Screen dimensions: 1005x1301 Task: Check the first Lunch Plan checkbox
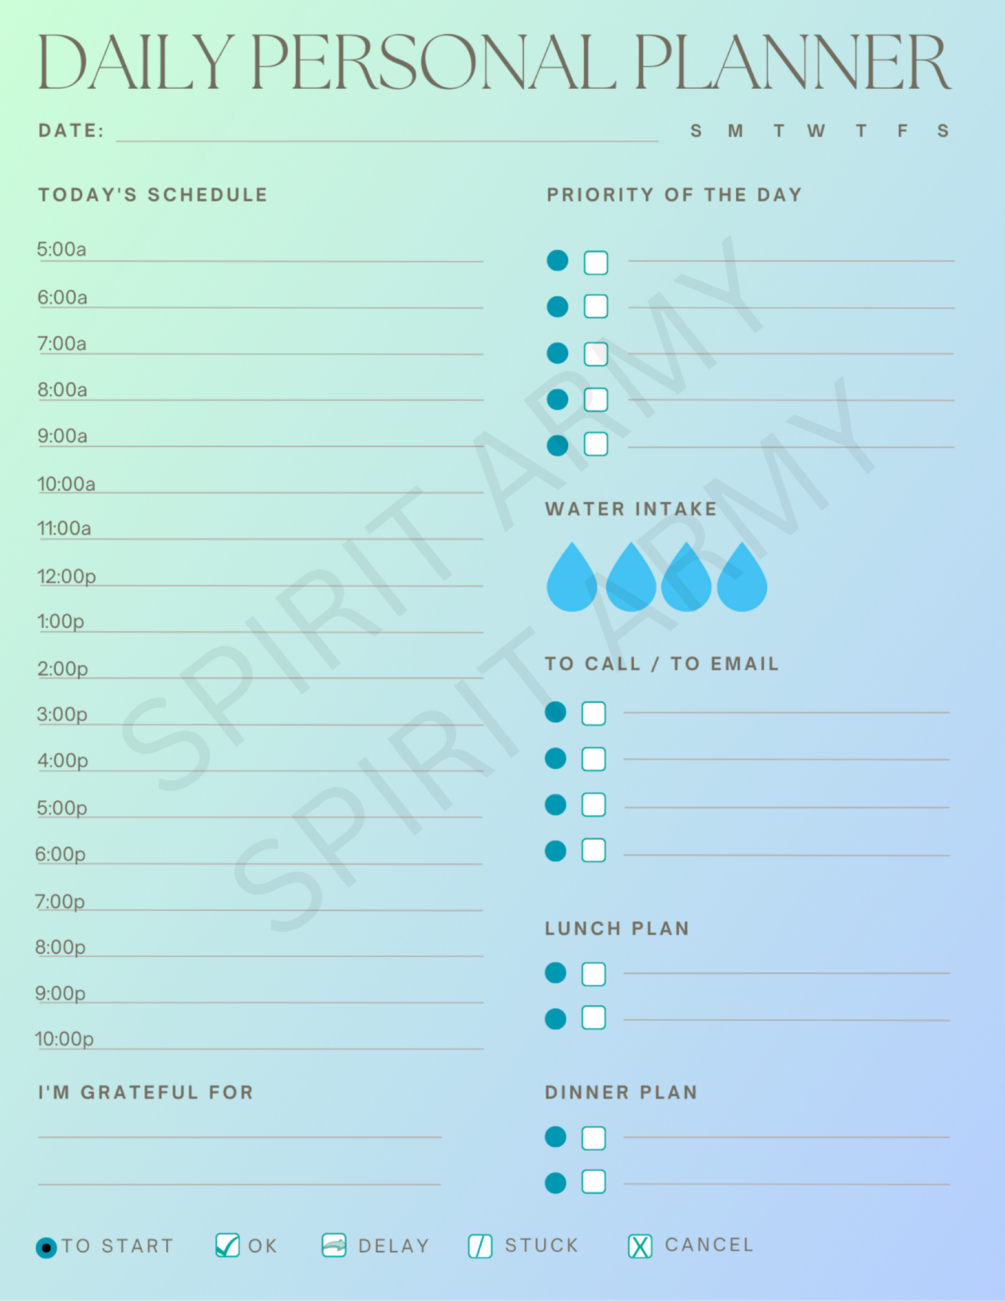[594, 974]
